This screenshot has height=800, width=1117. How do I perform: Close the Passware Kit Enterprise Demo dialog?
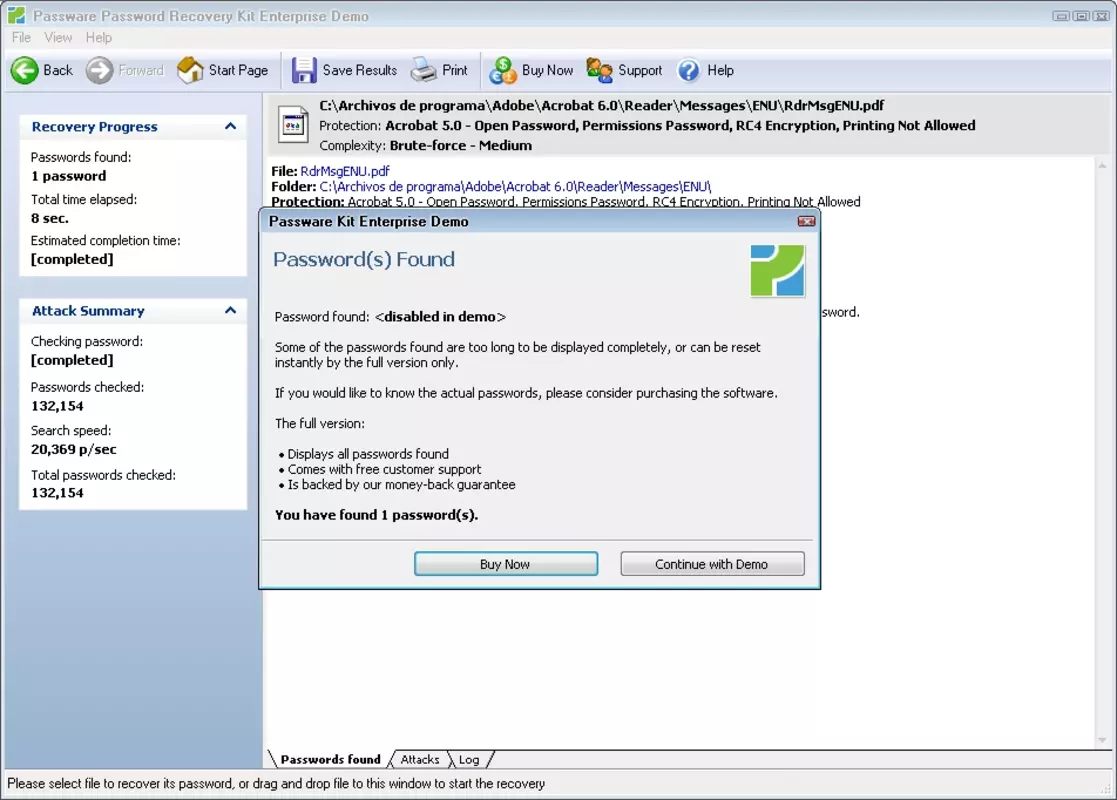(x=806, y=222)
